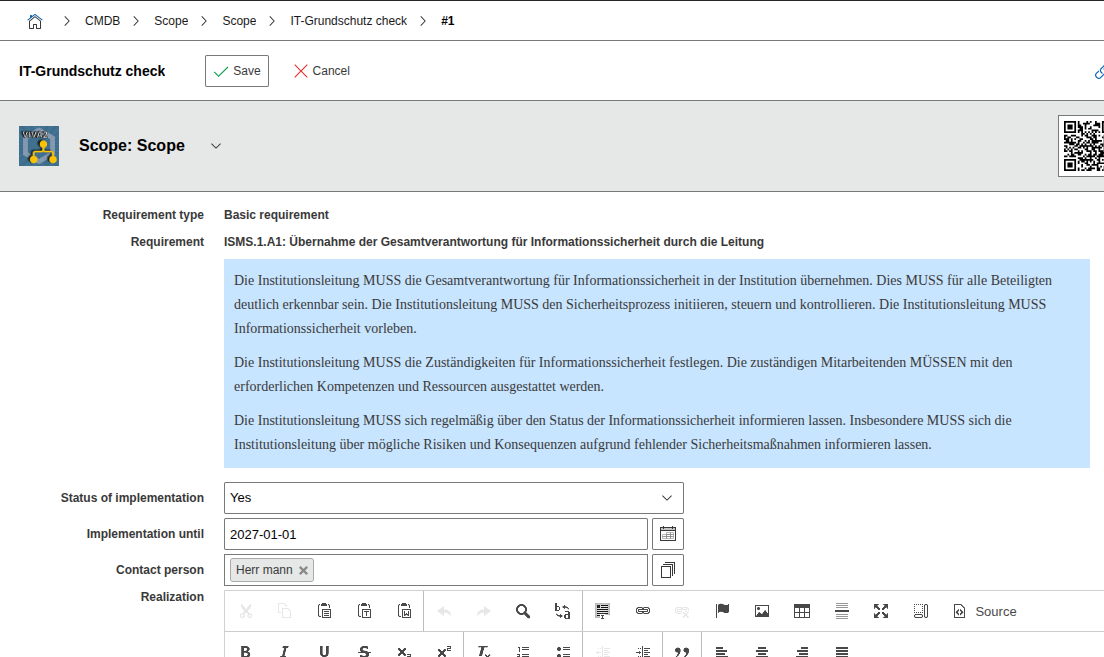The image size is (1104, 657).
Task: Paste from Word in the editor
Action: [x=404, y=611]
